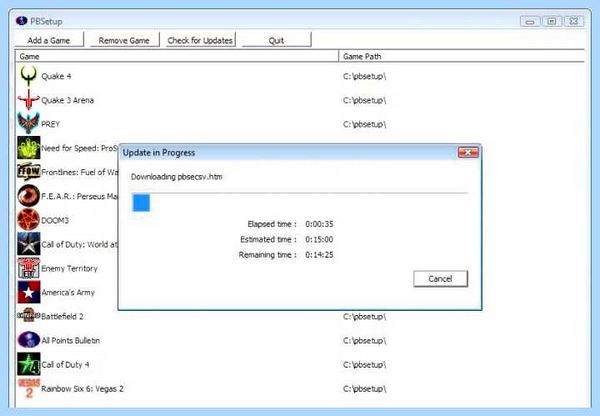Select the All Points Bulletin text
The height and width of the screenshot is (416, 600).
tap(70, 341)
